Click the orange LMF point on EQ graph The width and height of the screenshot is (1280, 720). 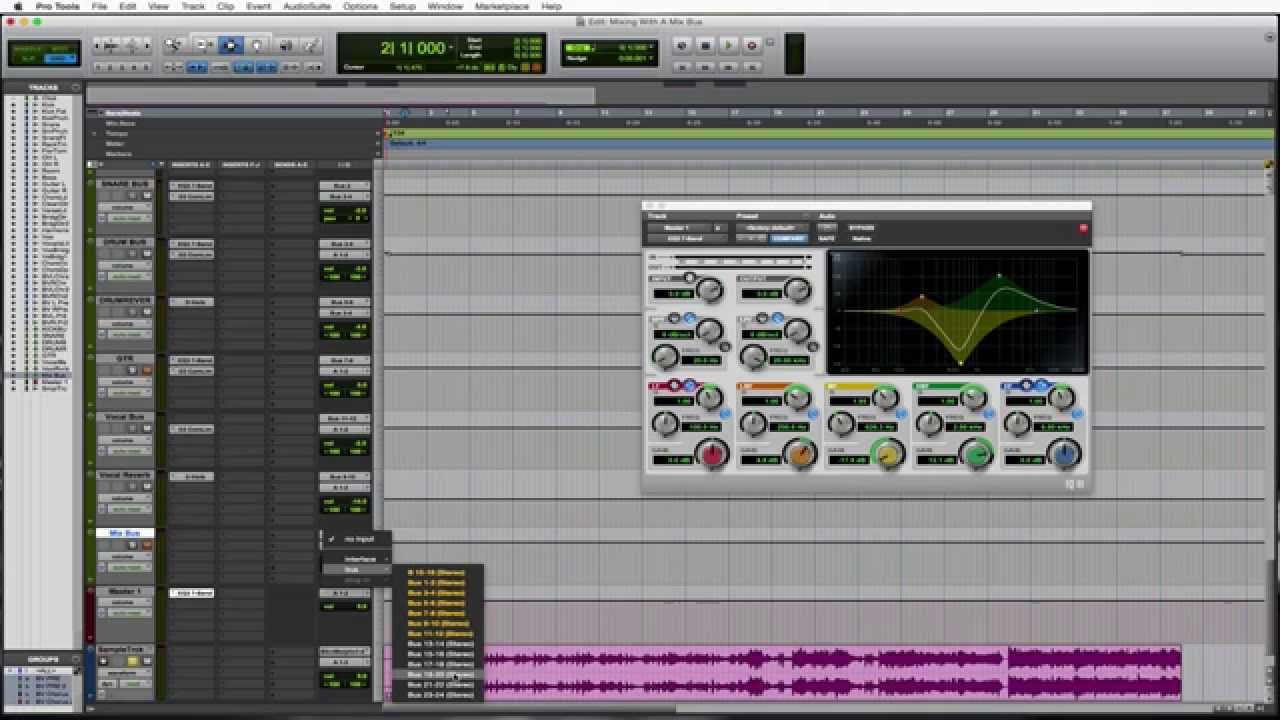(922, 297)
